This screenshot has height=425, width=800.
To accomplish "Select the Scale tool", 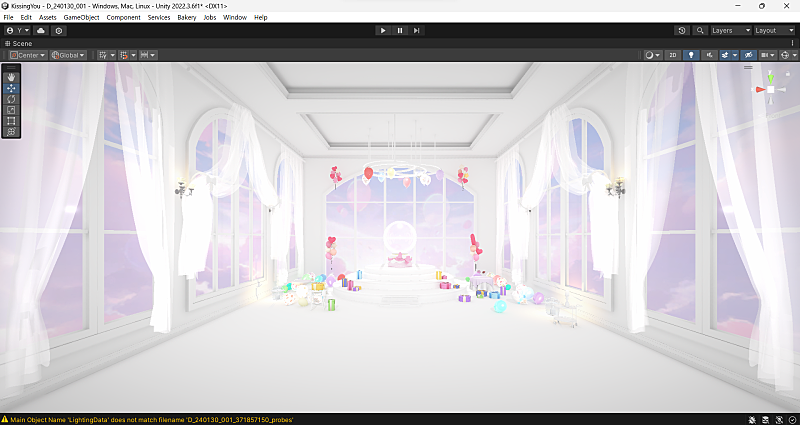I will click(11, 110).
